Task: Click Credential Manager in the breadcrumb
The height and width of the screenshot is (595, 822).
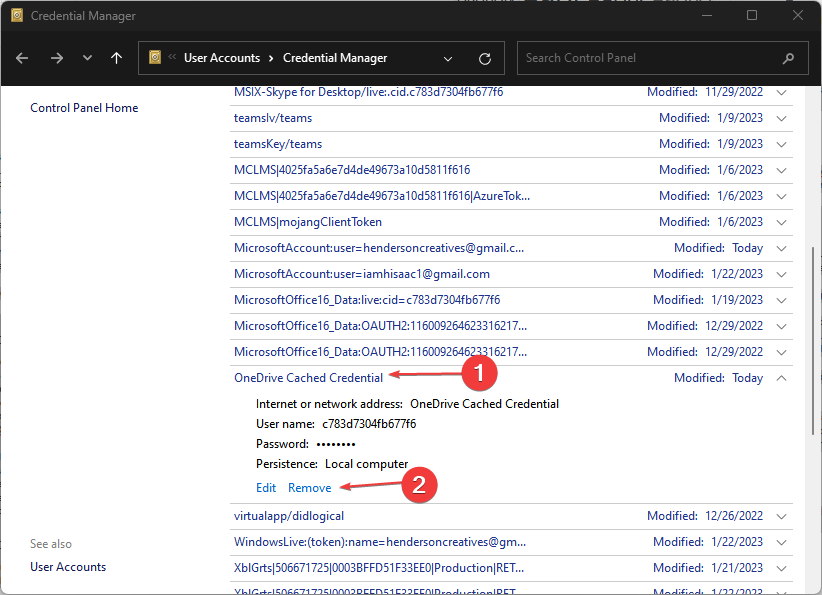Action: 335,58
